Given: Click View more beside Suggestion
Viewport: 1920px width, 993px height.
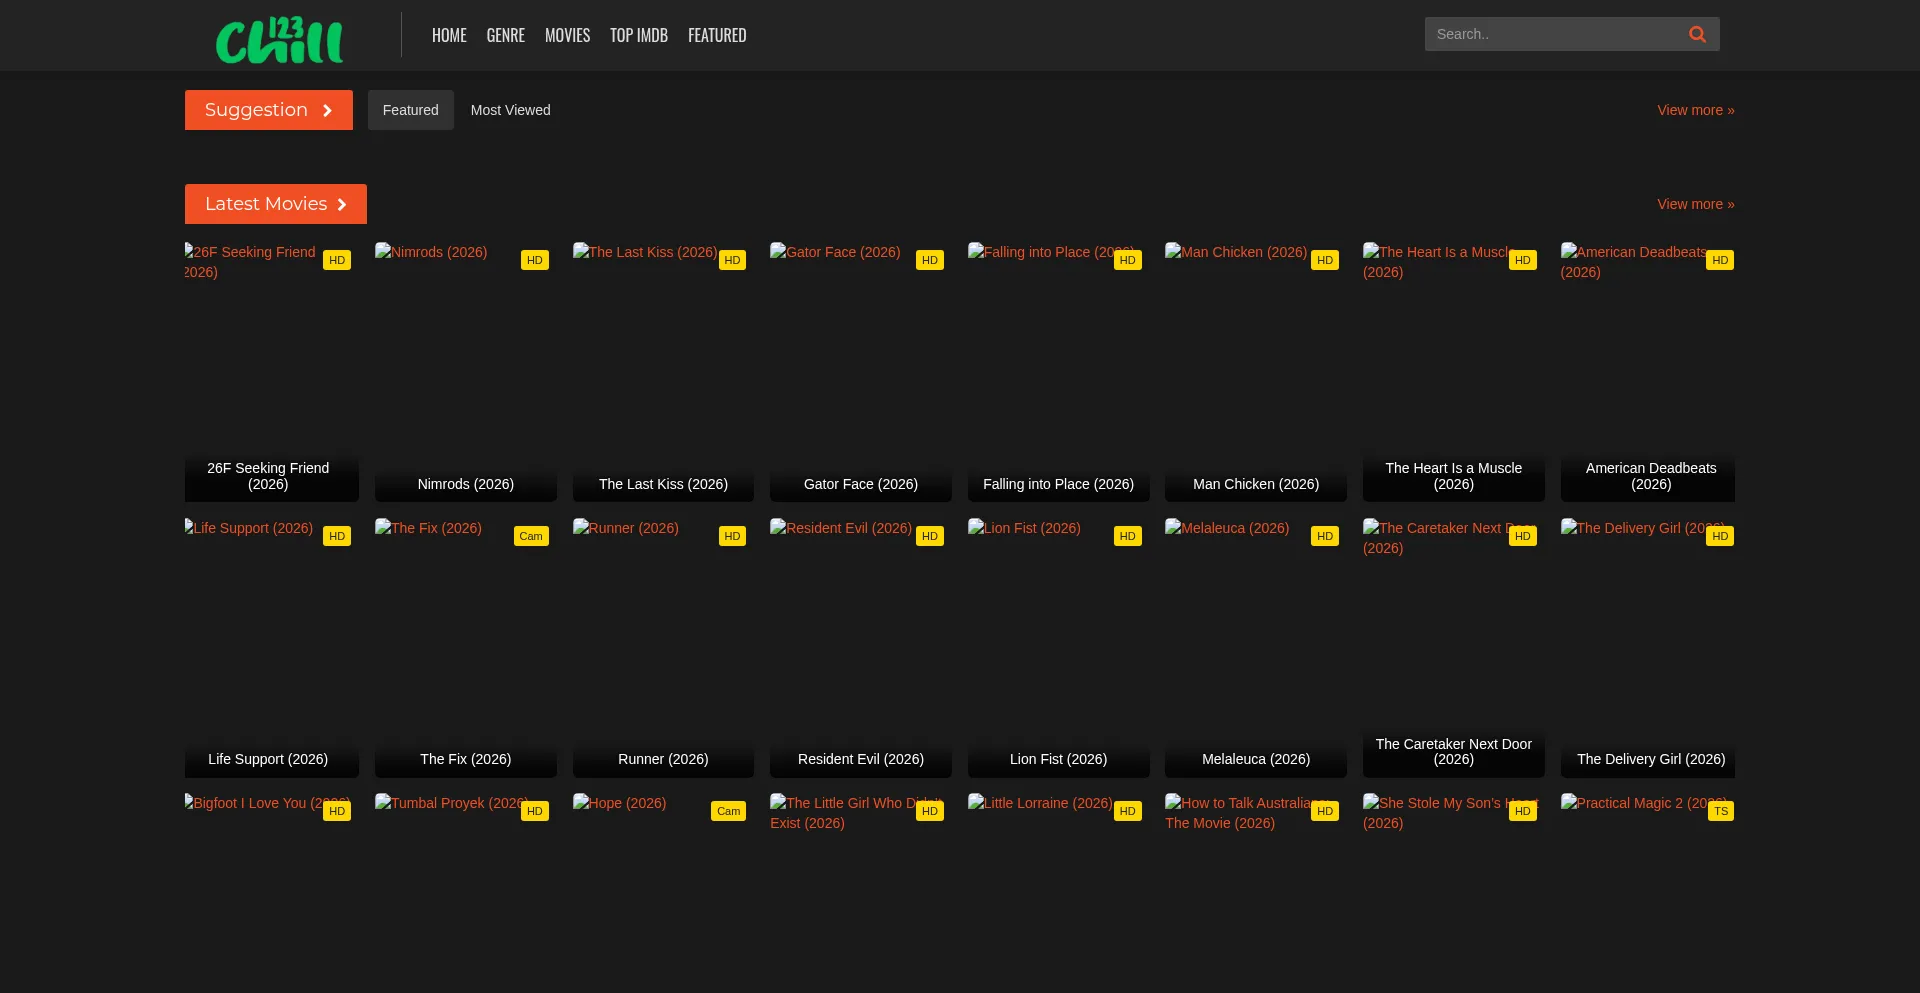Looking at the screenshot, I should coord(1696,110).
